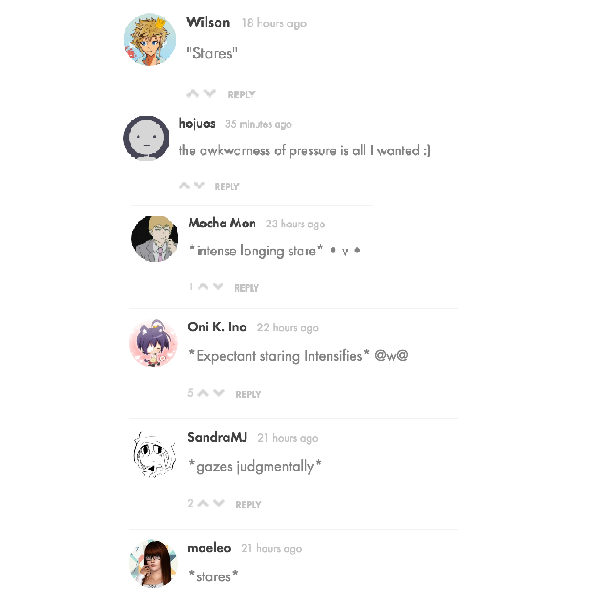600x600 pixels.
Task: Upvote Mocha Mon's intense longing stare comment
Action: tap(204, 286)
